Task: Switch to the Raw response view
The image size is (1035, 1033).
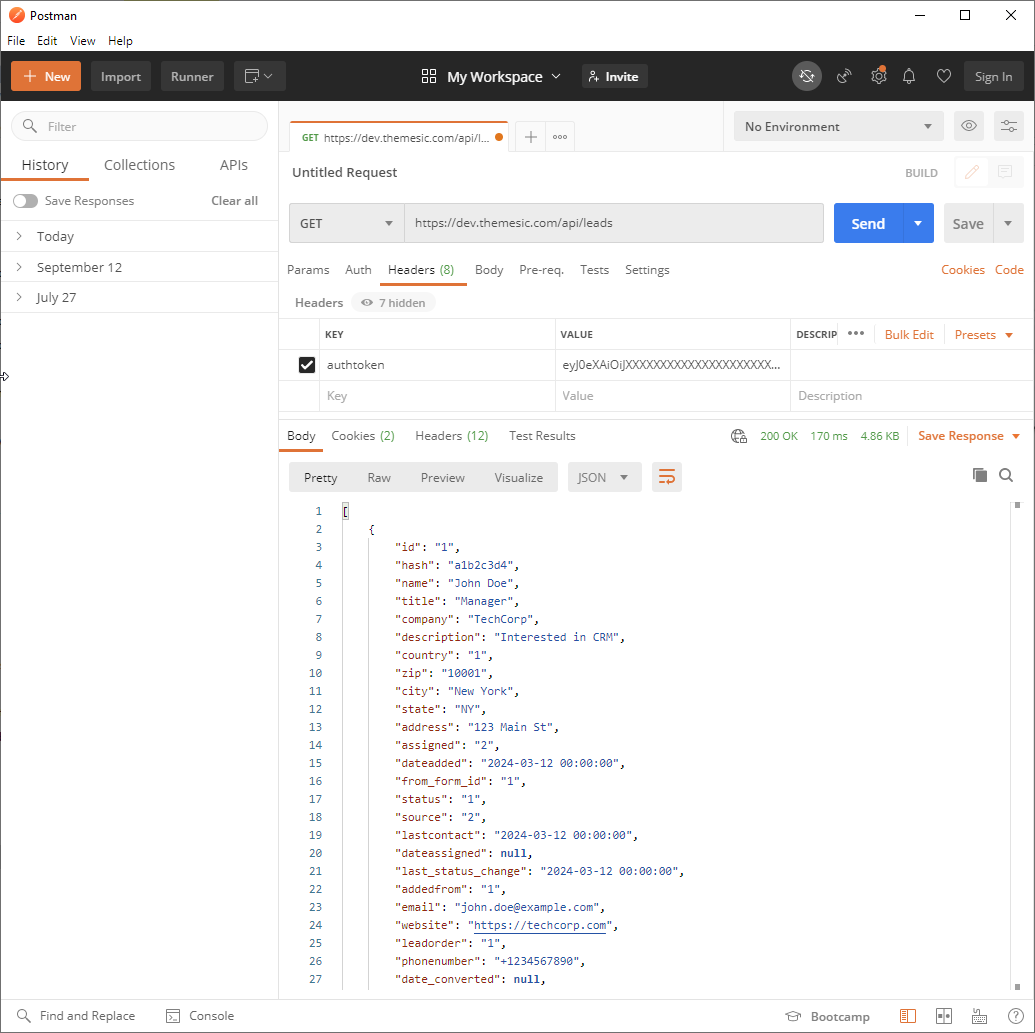Action: 379,478
